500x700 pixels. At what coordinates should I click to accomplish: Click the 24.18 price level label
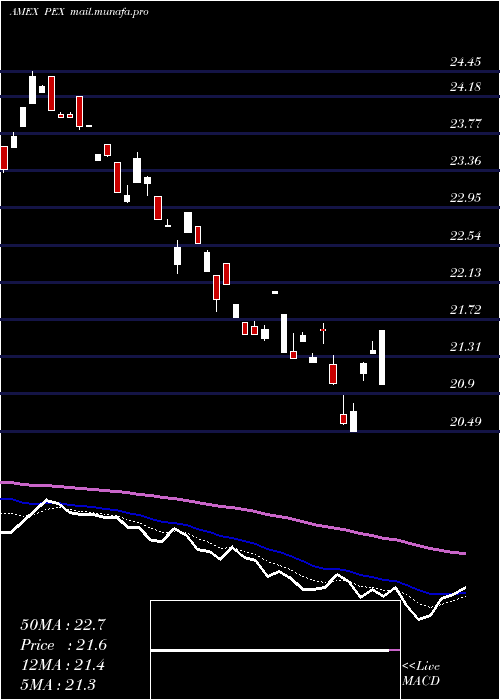click(465, 87)
